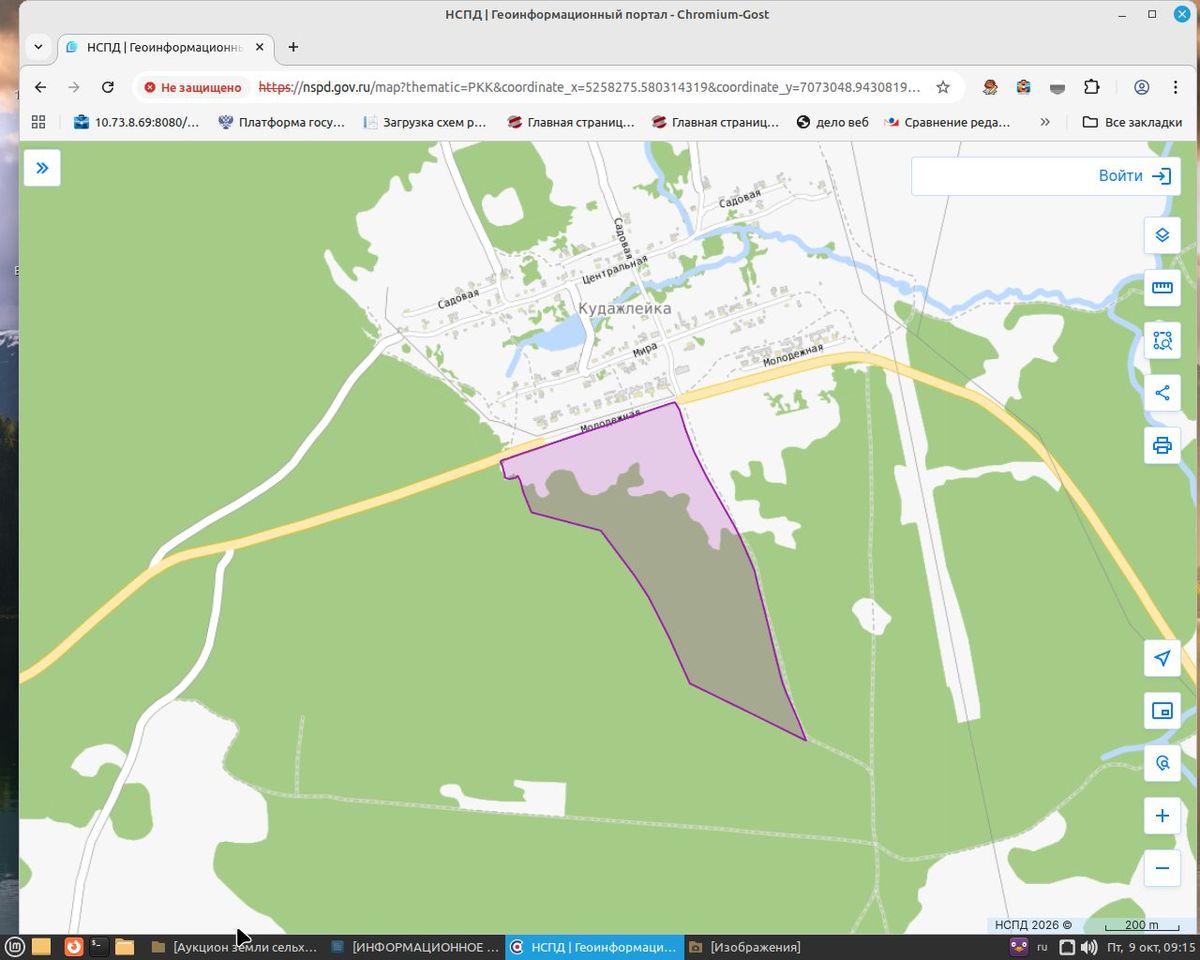Open the 10.73.8.69:8080 bookmark
The image size is (1200, 960).
click(x=136, y=122)
